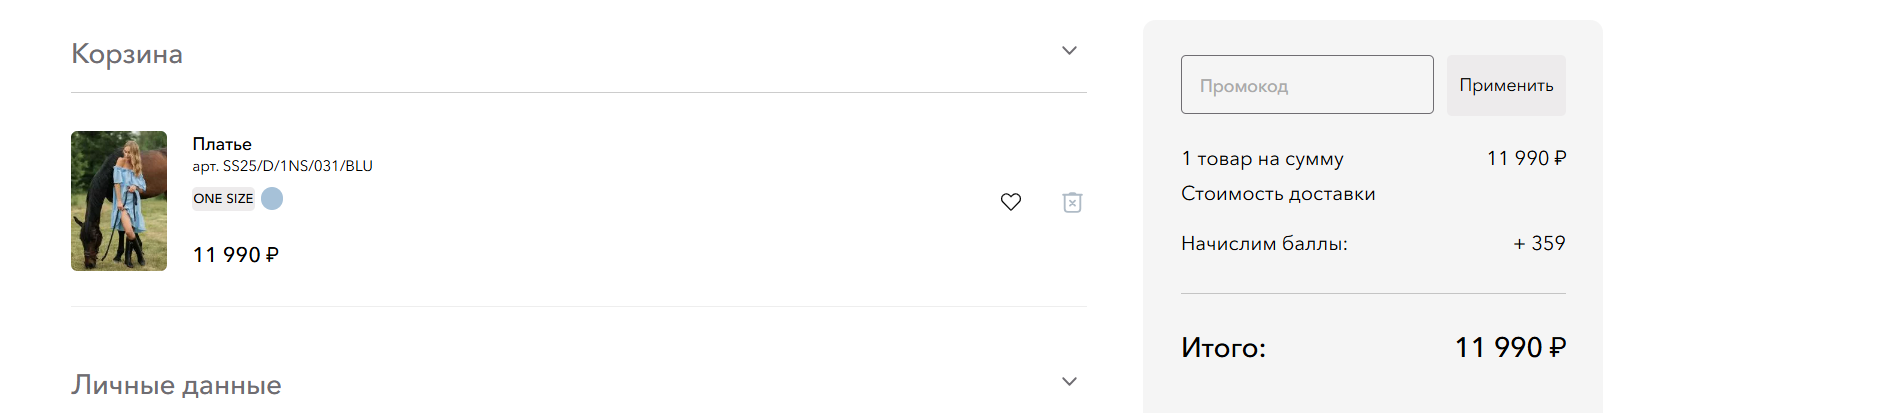Apply promo code with Применить button
1887x413 pixels.
click(x=1506, y=85)
